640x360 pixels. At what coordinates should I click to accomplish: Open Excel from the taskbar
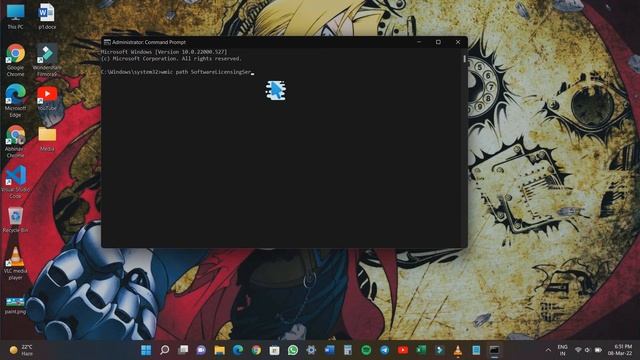(x=421, y=350)
